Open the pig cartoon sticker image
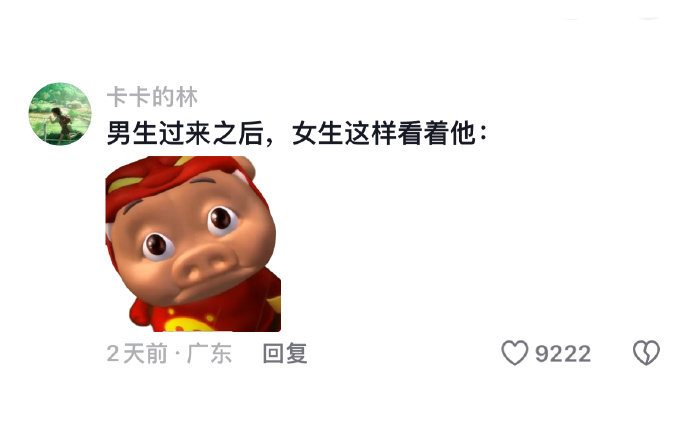Screen dimensions: 690x437 click(193, 244)
